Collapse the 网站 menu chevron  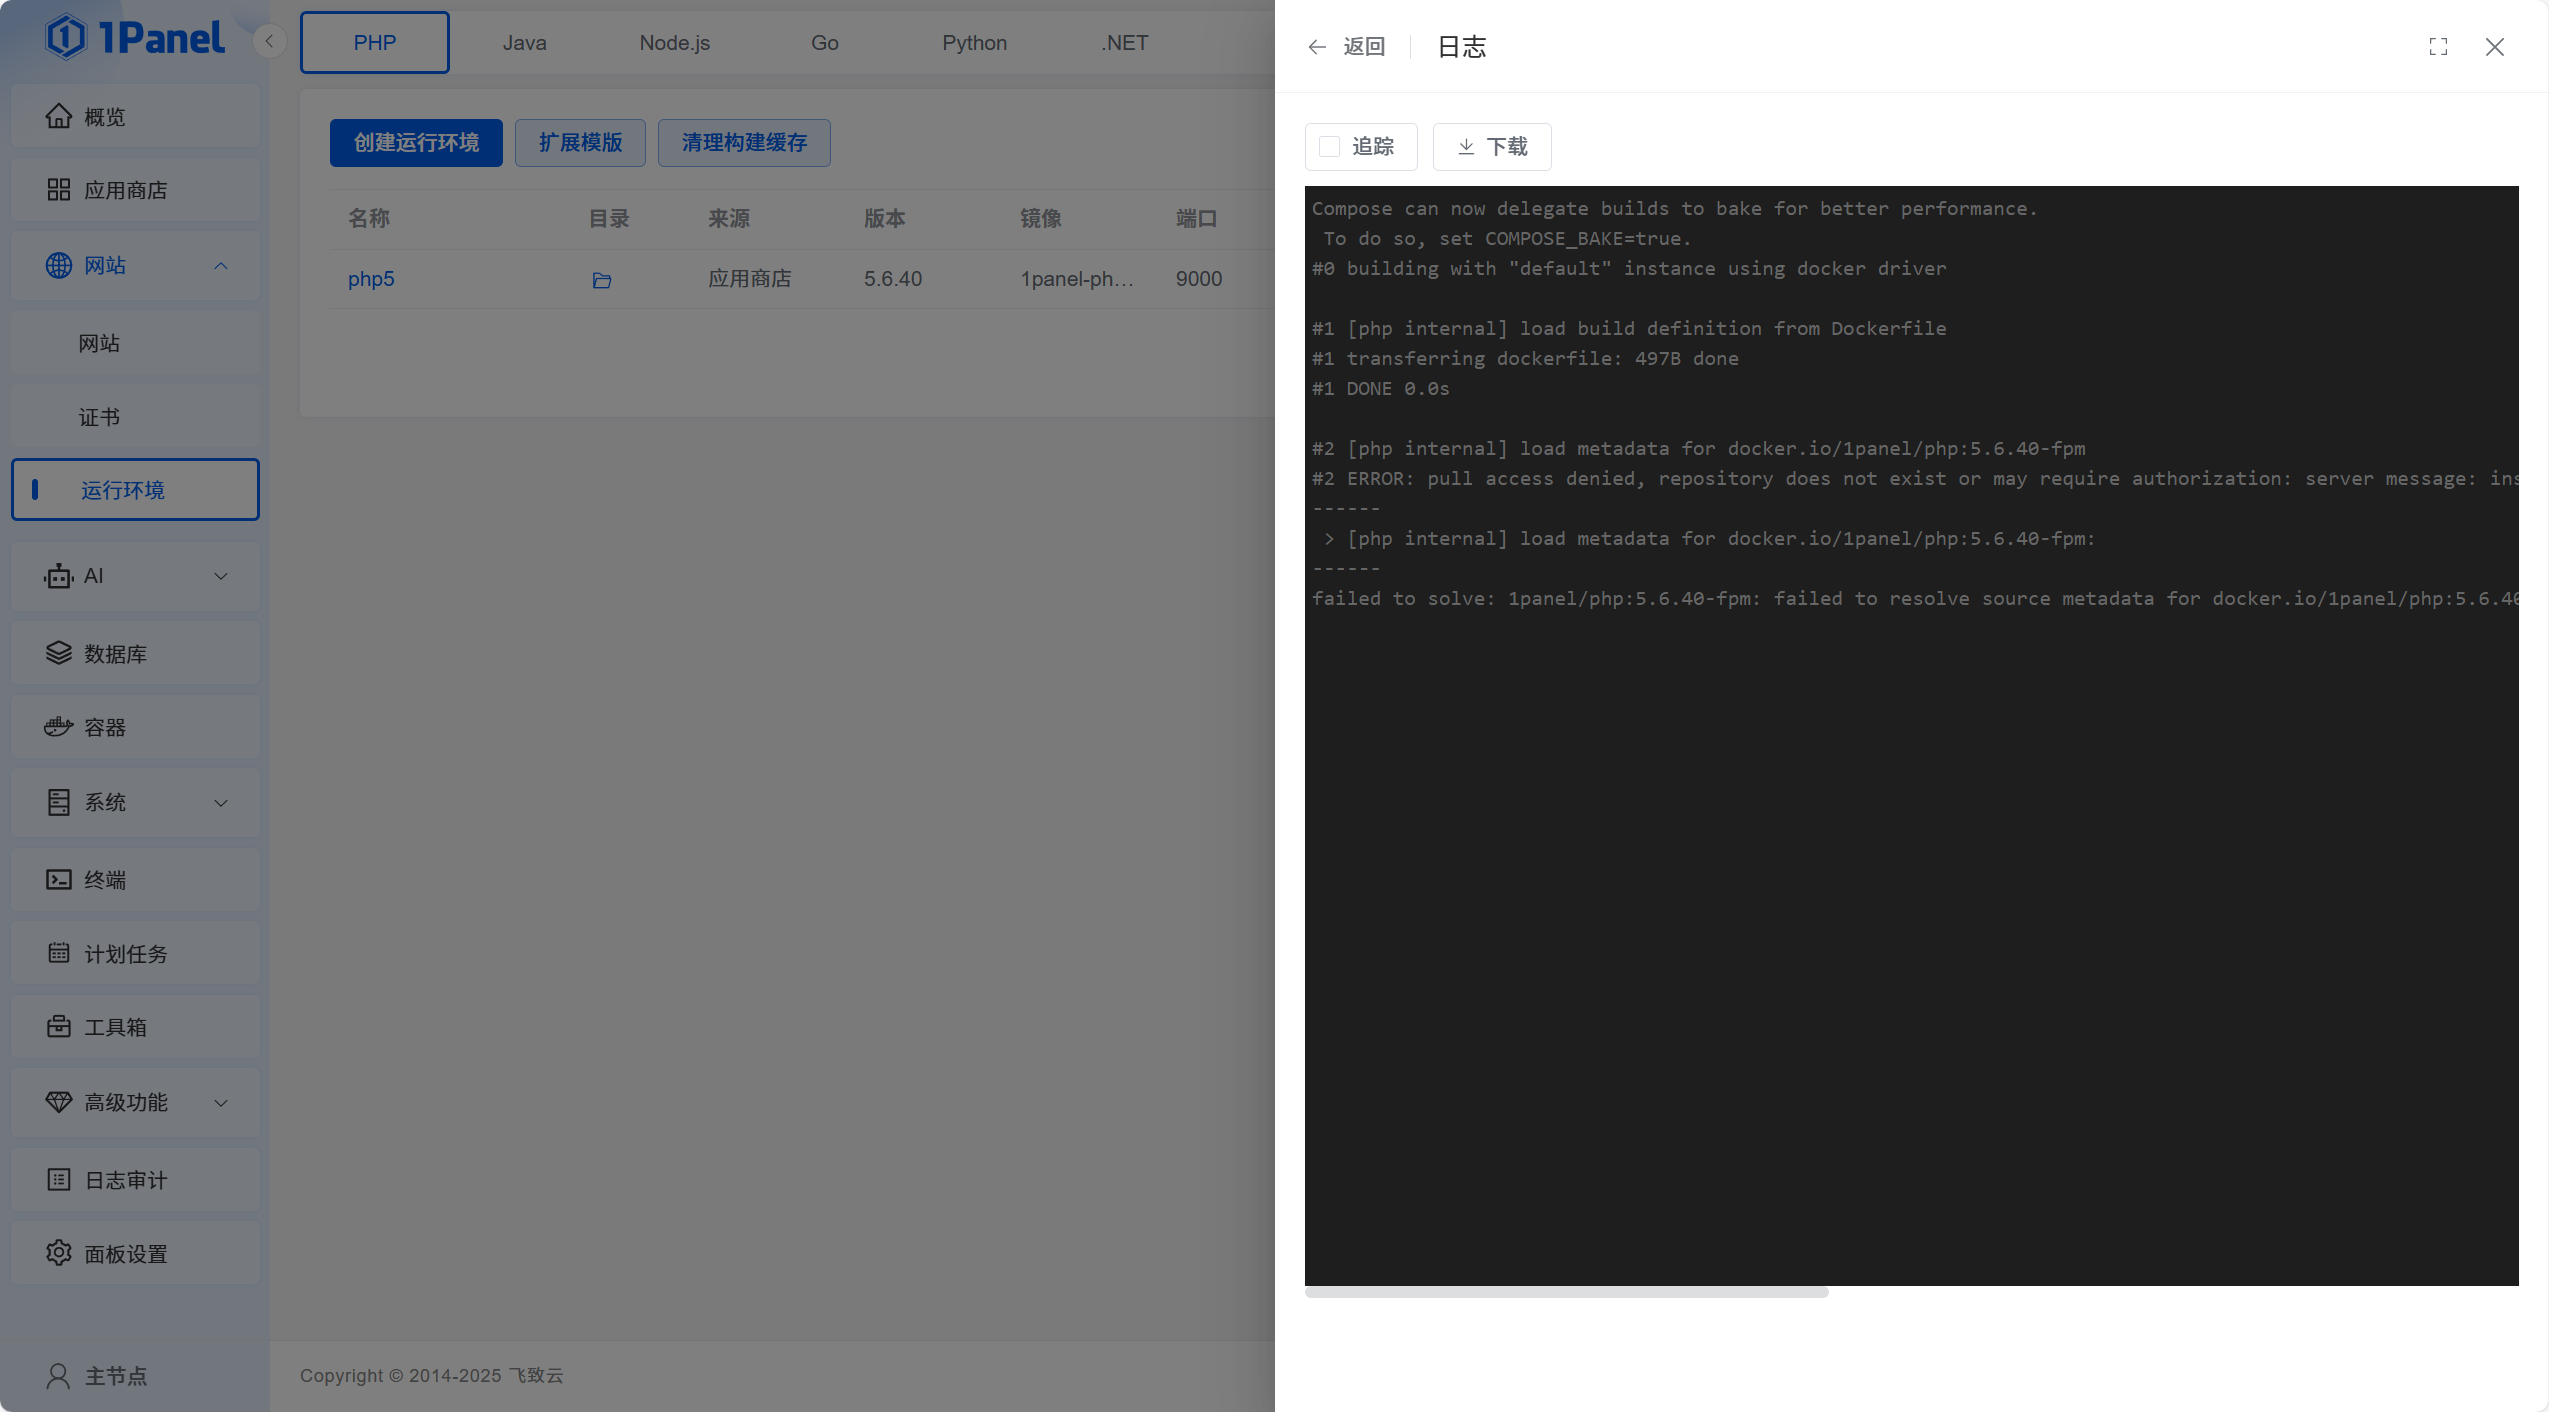[x=221, y=265]
